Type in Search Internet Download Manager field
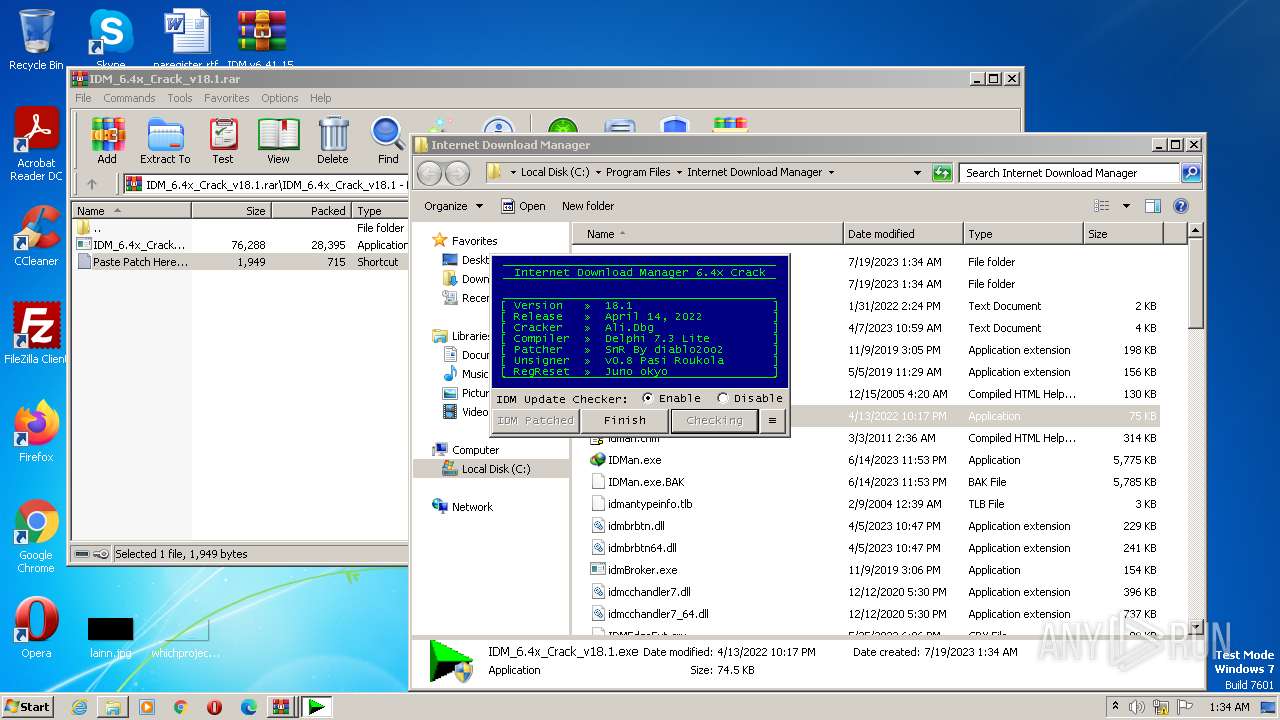1280x720 pixels. [1069, 173]
